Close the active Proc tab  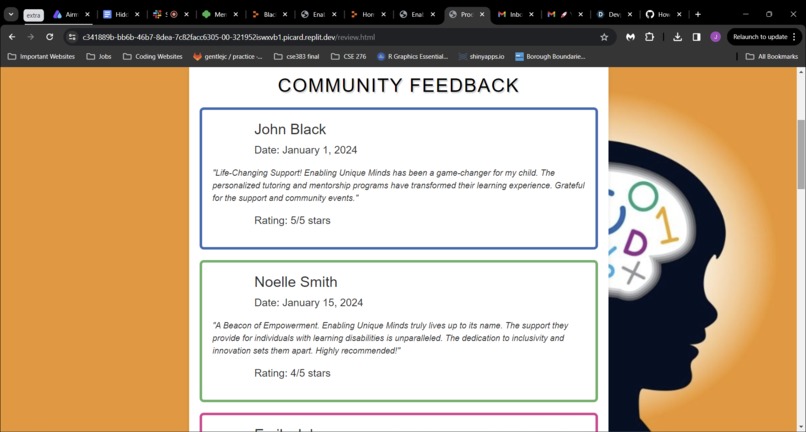482,14
